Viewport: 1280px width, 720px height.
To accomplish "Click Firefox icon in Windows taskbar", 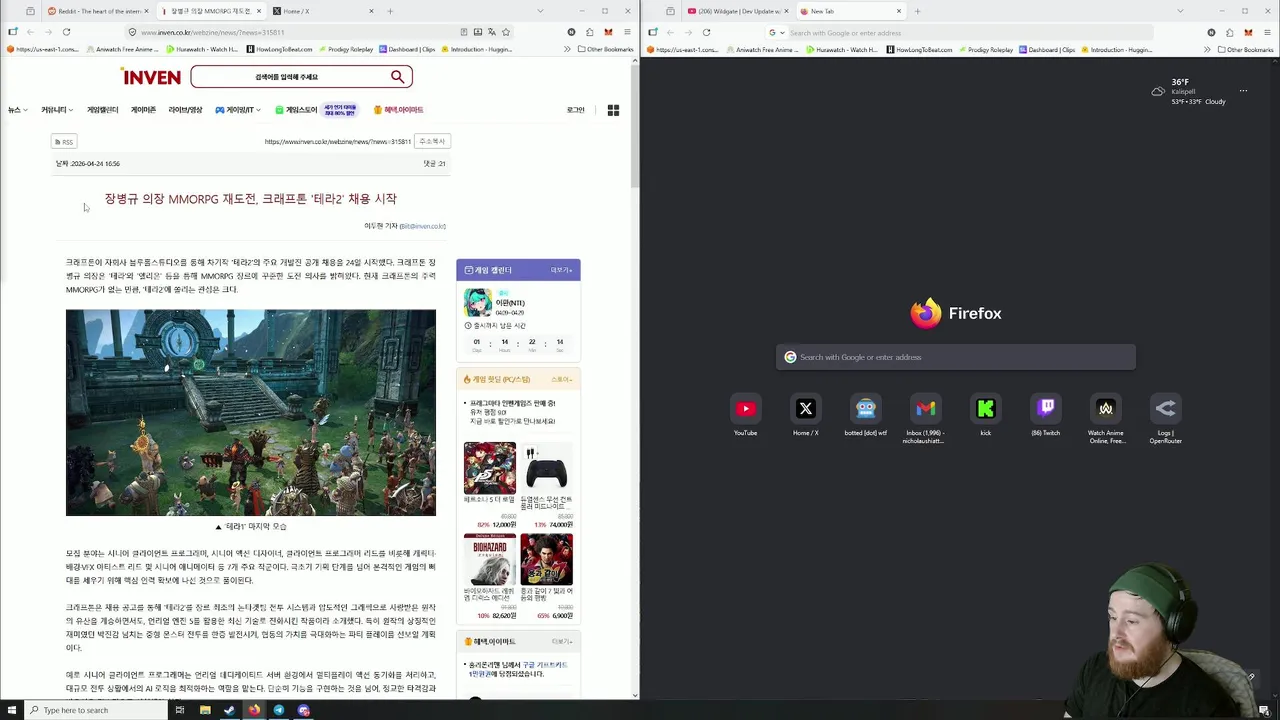I will click(x=254, y=710).
